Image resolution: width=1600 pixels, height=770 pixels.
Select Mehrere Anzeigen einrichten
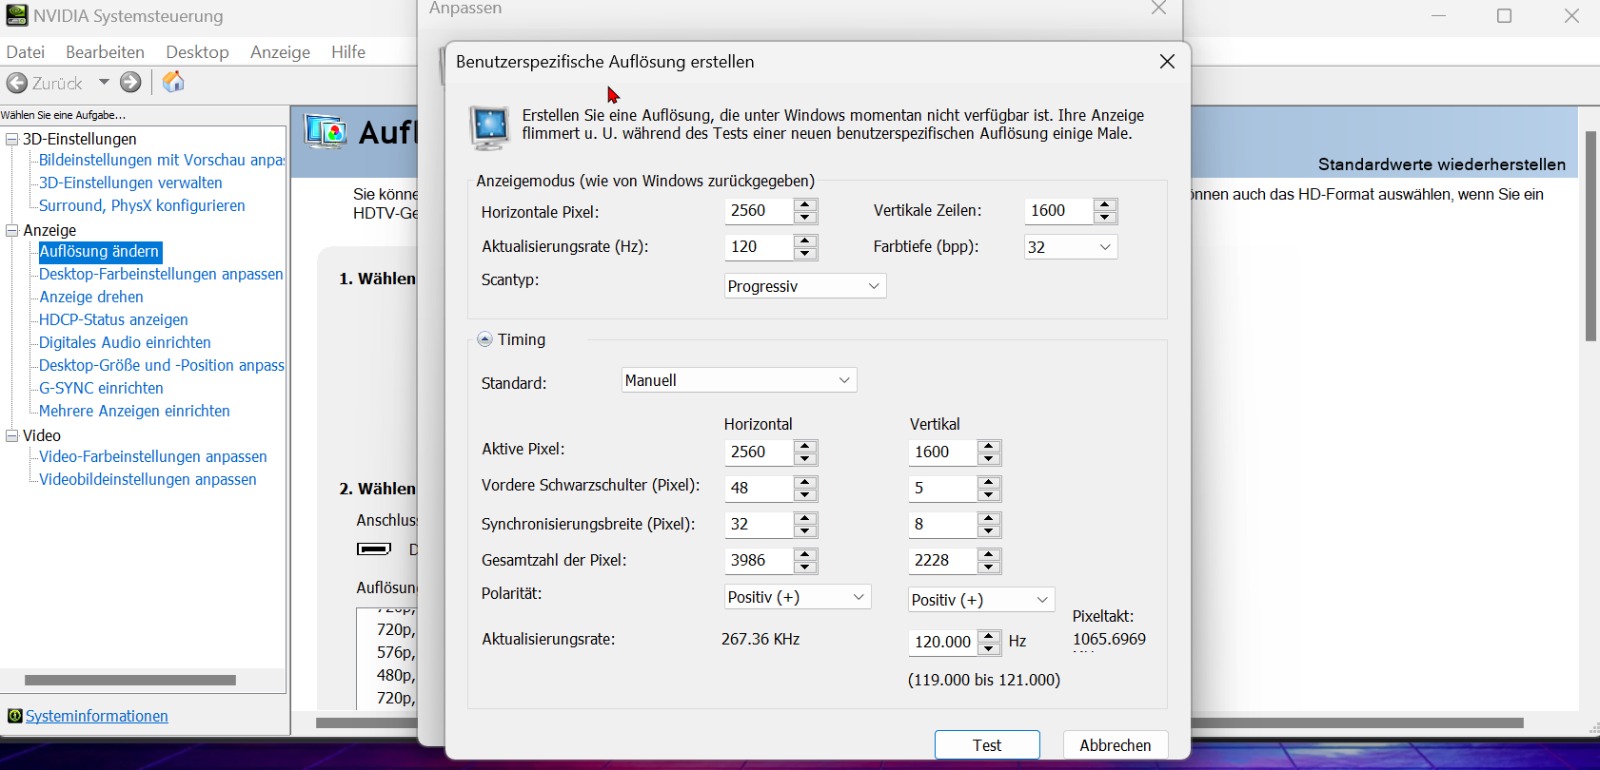[x=134, y=411]
